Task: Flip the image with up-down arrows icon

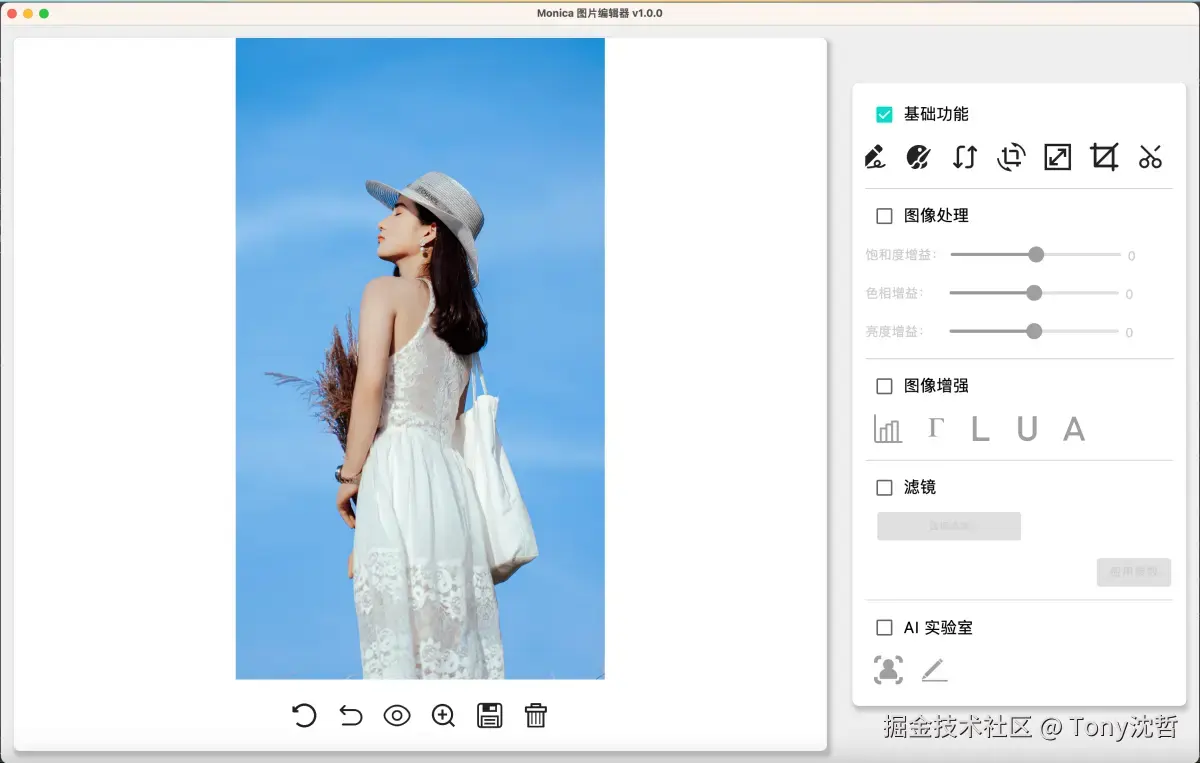Action: point(964,157)
